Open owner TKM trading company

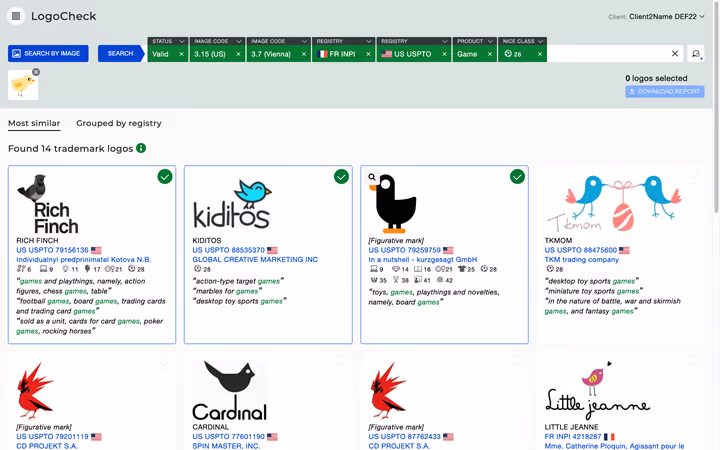click(582, 260)
